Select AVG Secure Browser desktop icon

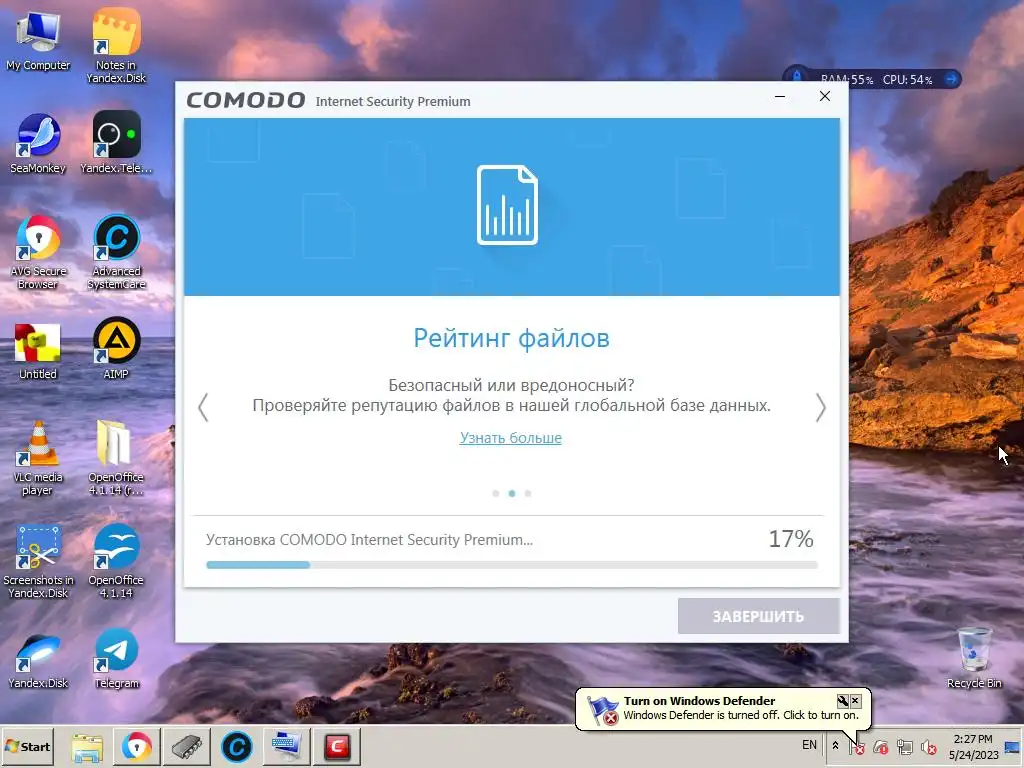pos(38,252)
